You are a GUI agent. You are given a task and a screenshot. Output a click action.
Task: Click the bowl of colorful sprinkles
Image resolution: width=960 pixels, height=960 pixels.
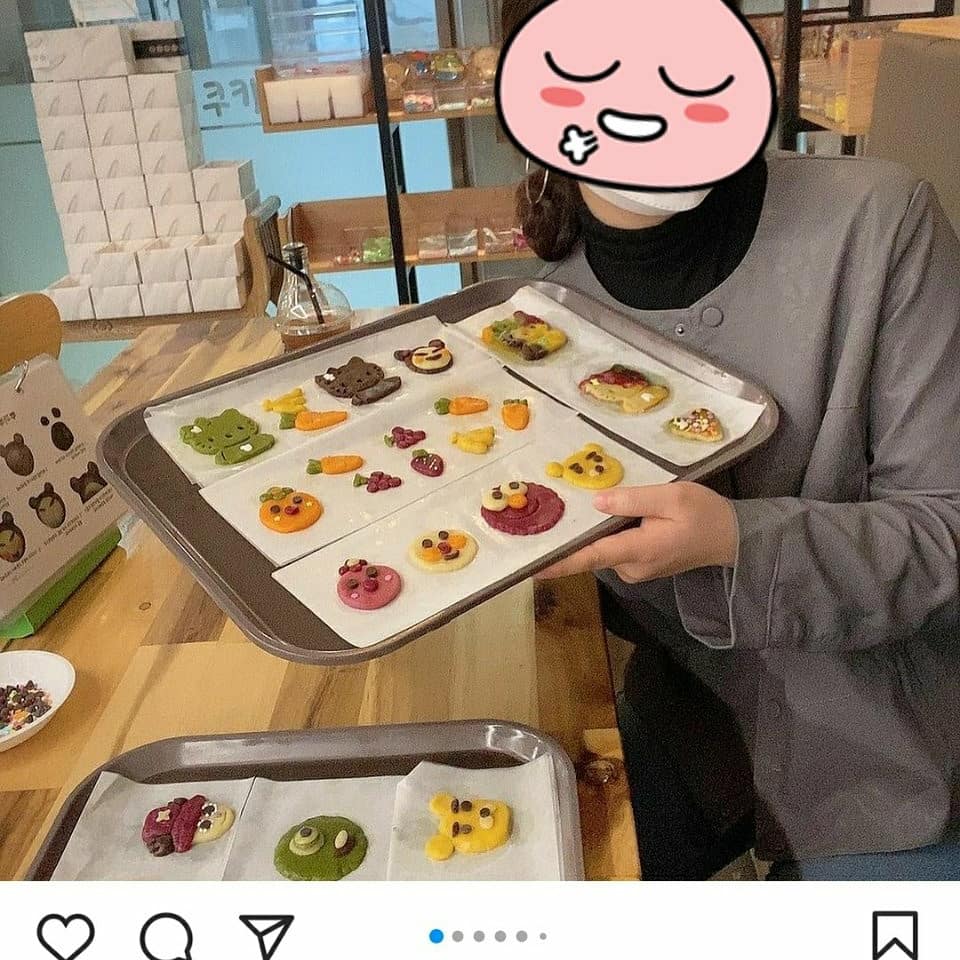(x=31, y=700)
